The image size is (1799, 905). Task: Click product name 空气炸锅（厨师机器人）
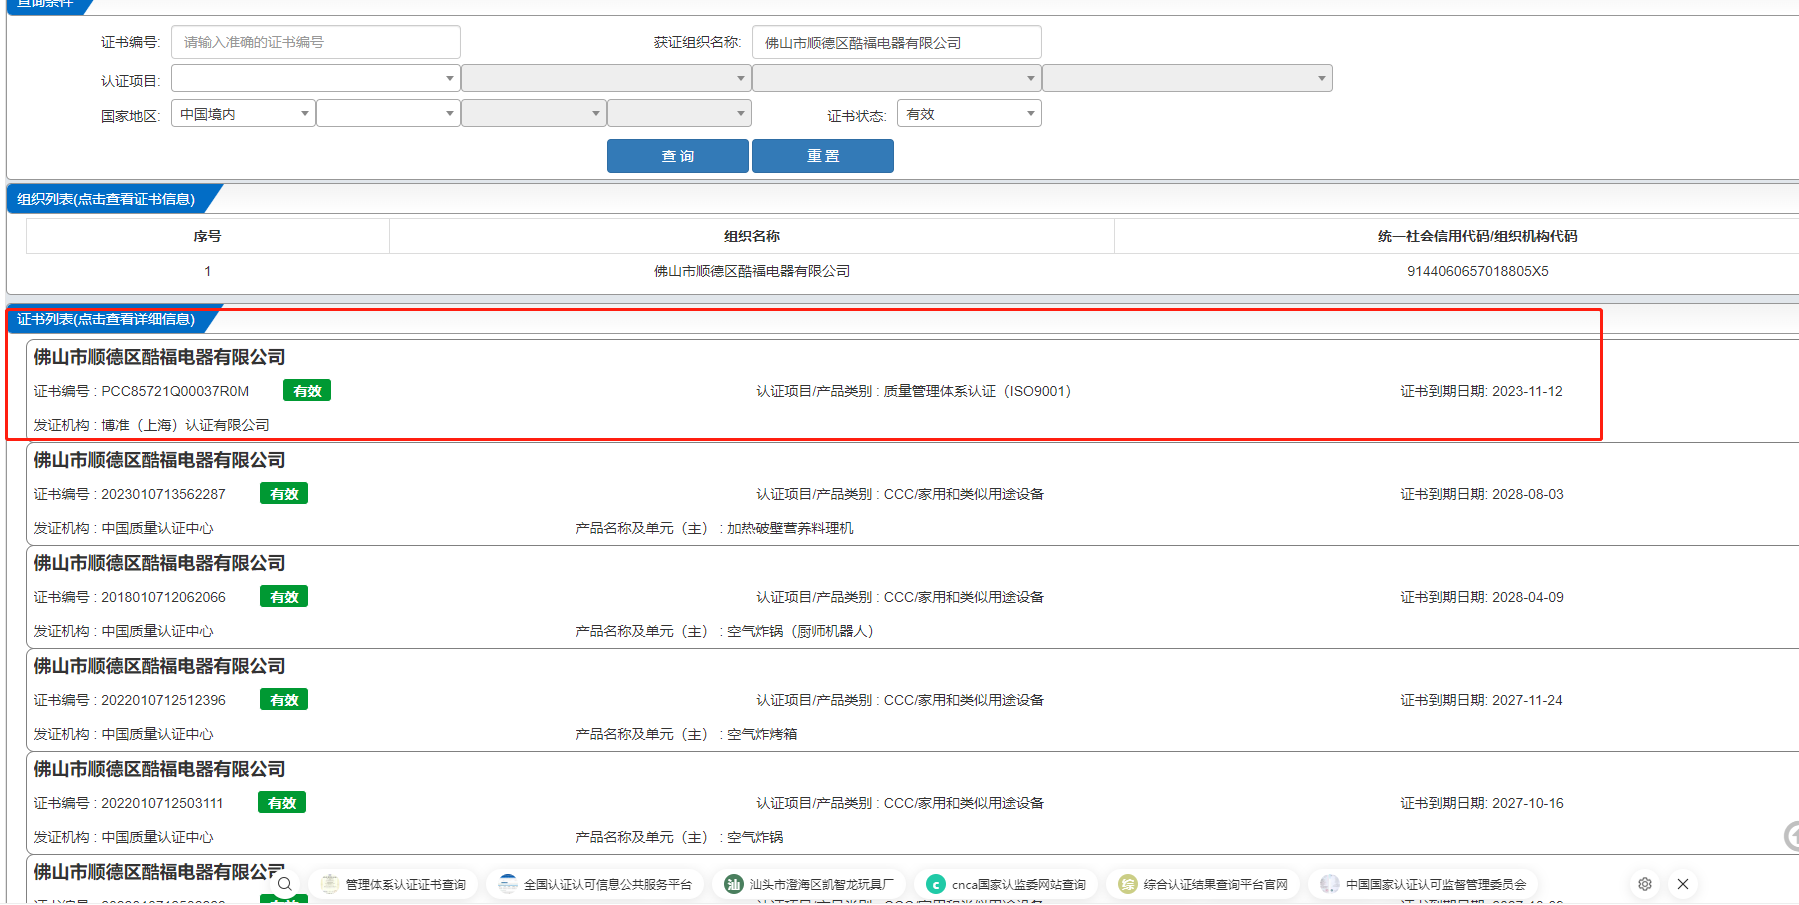800,631
